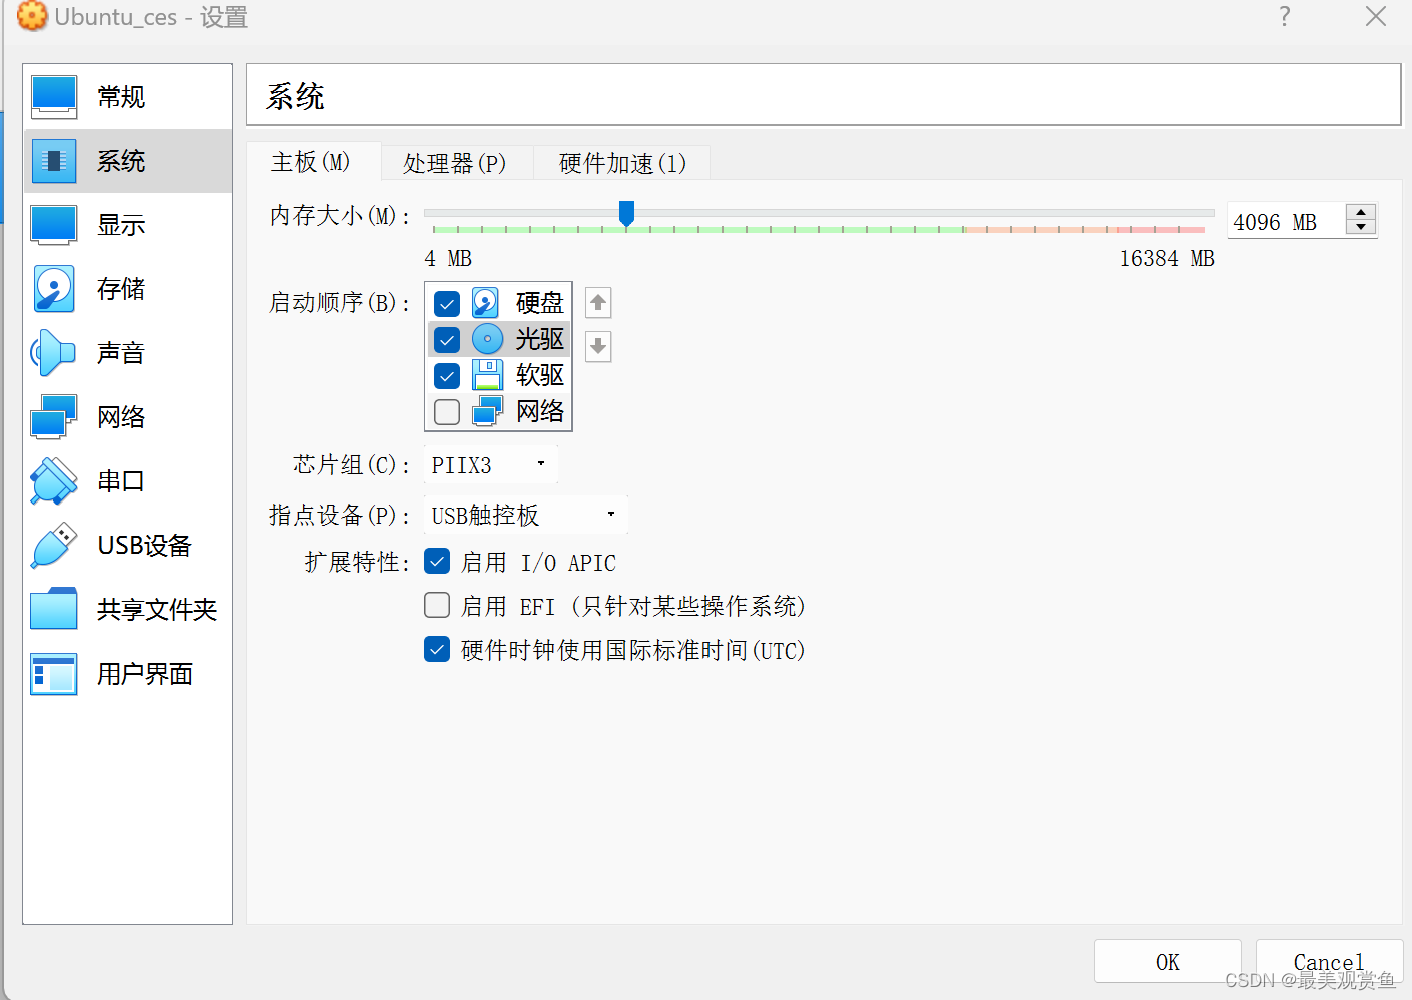Uncheck 软驱 in boot order
Image resolution: width=1412 pixels, height=1000 pixels.
(447, 376)
